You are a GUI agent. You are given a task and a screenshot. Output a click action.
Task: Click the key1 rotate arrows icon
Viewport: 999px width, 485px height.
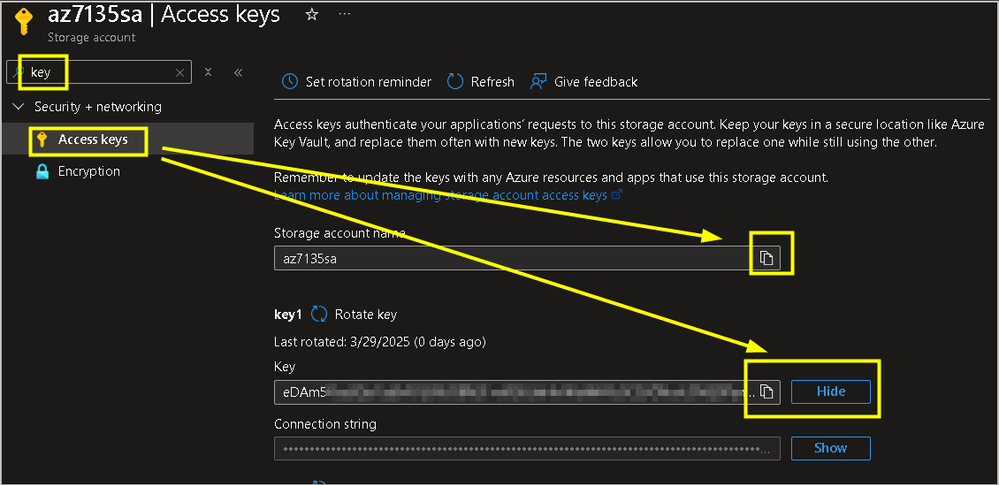point(319,314)
